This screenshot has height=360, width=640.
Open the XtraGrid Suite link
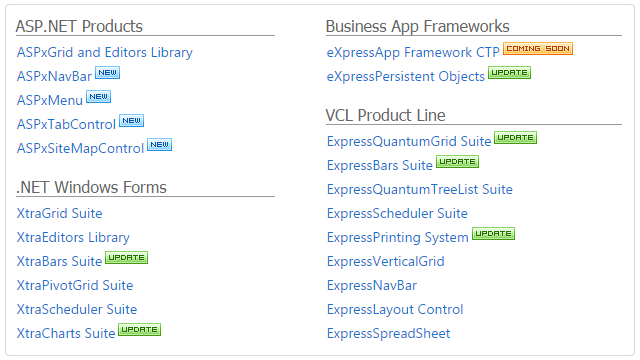point(60,213)
